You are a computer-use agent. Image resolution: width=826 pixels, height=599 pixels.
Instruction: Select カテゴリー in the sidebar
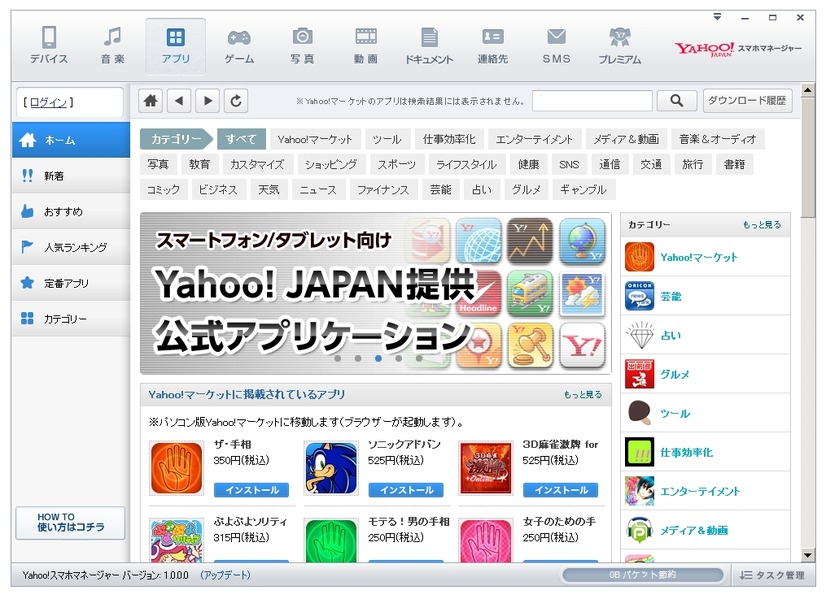[x=71, y=319]
